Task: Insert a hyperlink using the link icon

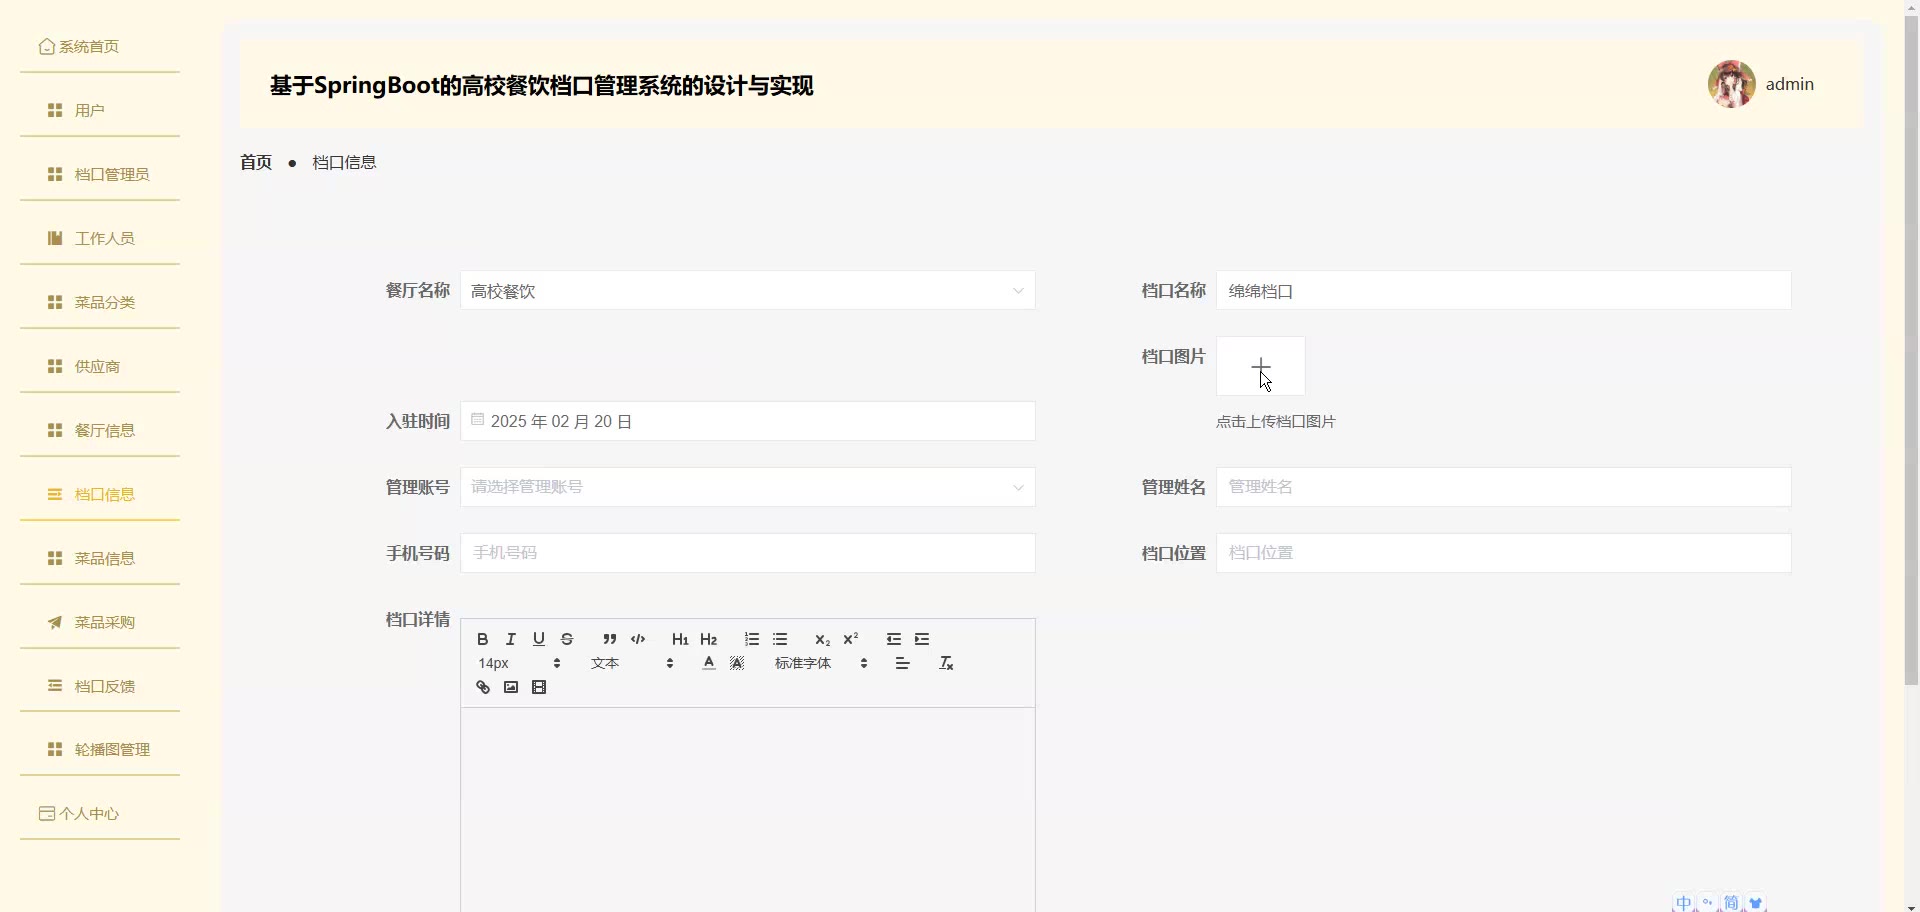Action: [x=483, y=687]
